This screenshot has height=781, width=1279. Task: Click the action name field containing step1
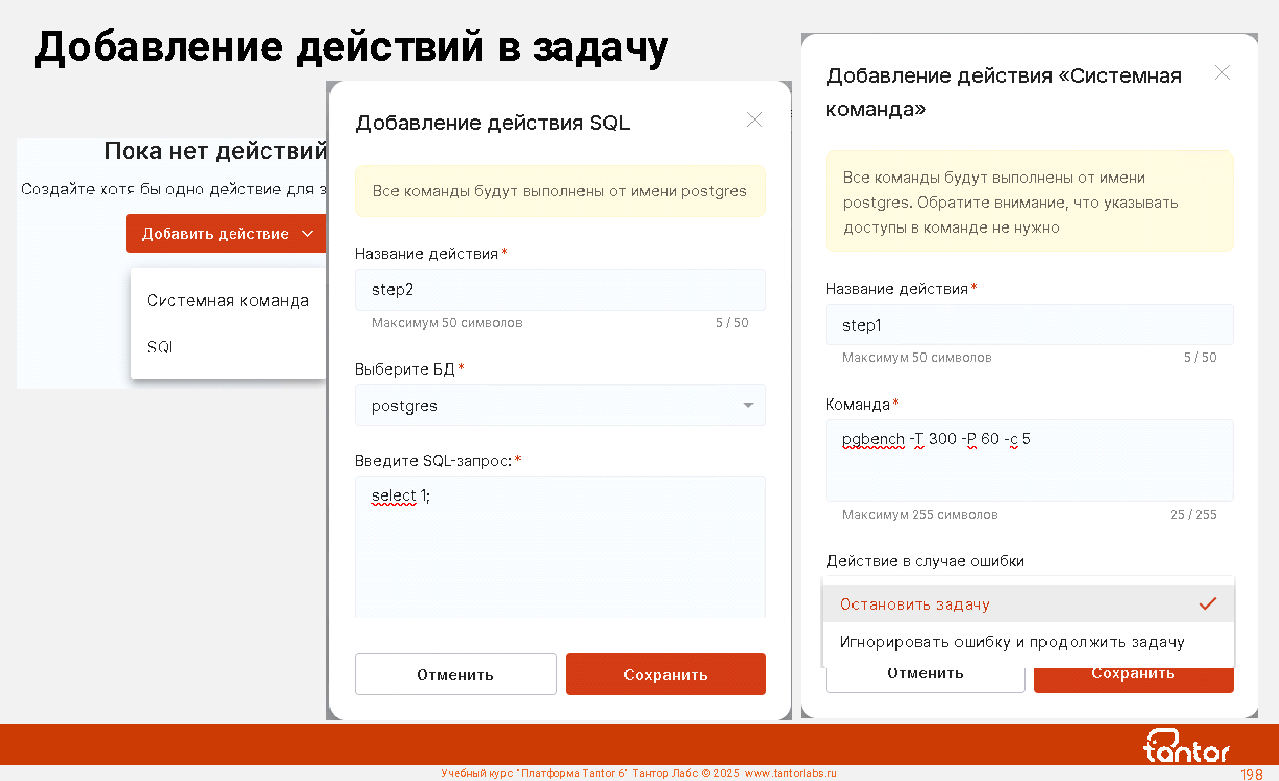1029,325
